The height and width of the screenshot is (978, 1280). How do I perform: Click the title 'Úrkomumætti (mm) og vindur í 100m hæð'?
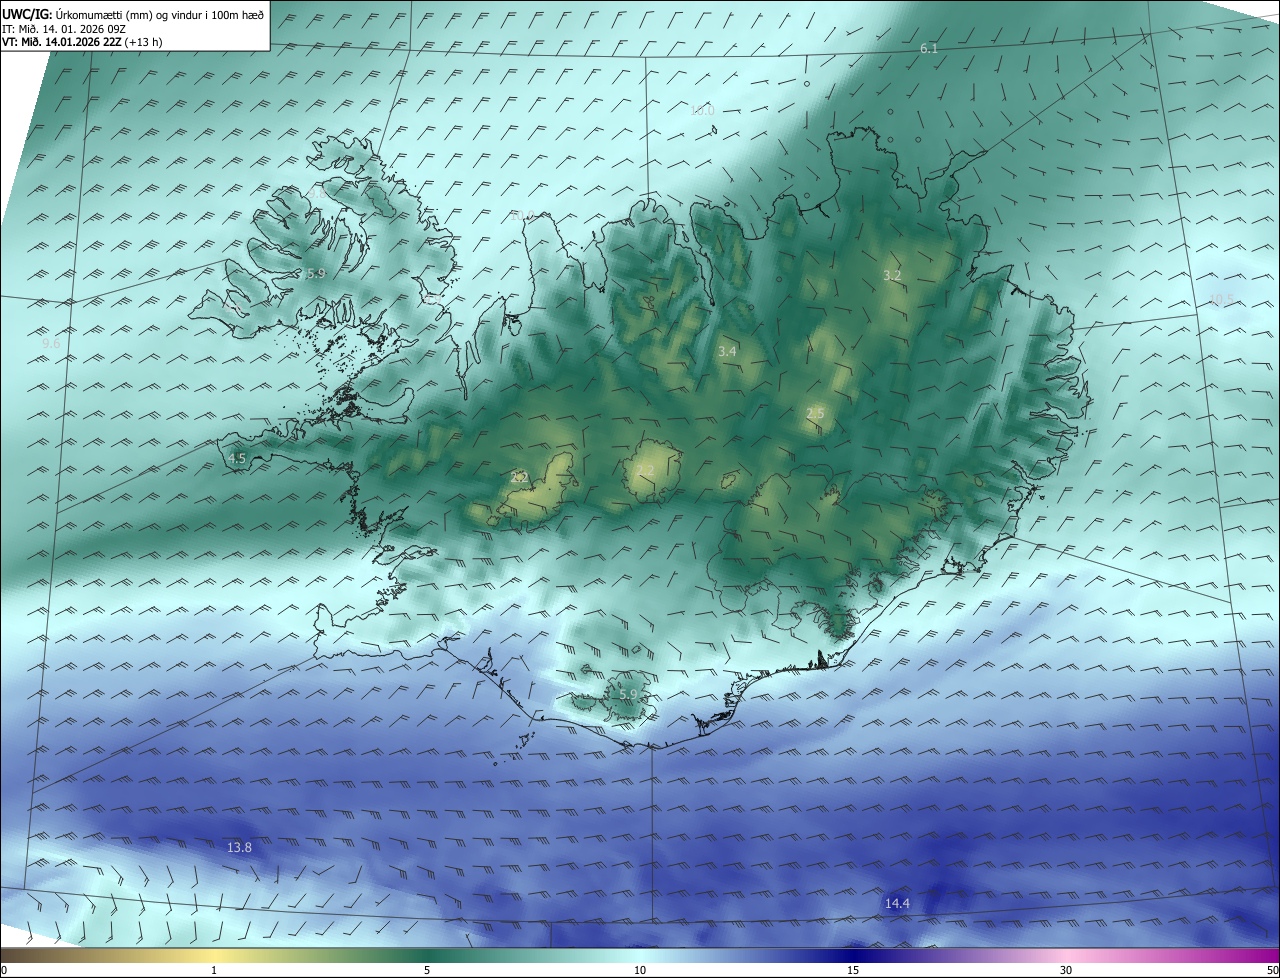coord(159,14)
